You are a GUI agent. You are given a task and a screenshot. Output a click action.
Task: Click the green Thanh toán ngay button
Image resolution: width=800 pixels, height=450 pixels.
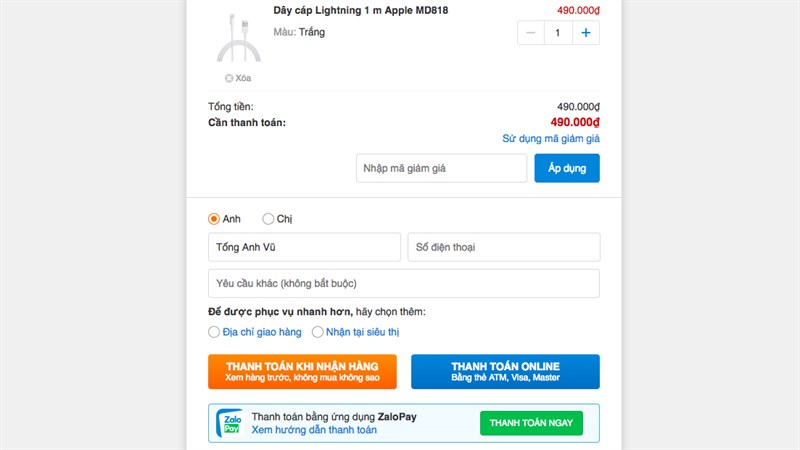point(531,423)
